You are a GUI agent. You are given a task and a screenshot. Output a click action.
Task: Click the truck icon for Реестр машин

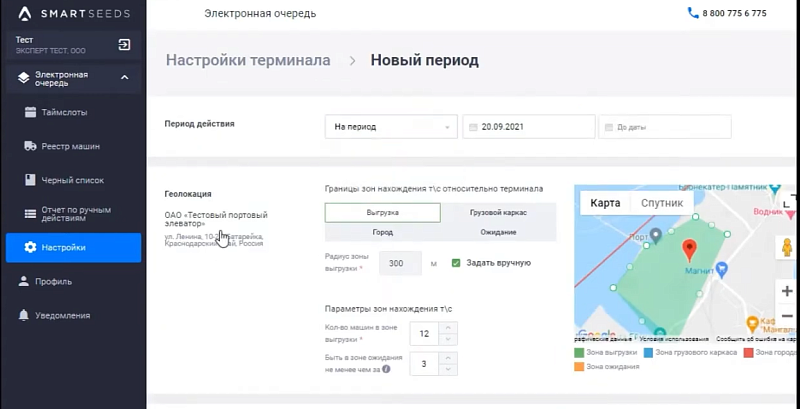pos(30,146)
